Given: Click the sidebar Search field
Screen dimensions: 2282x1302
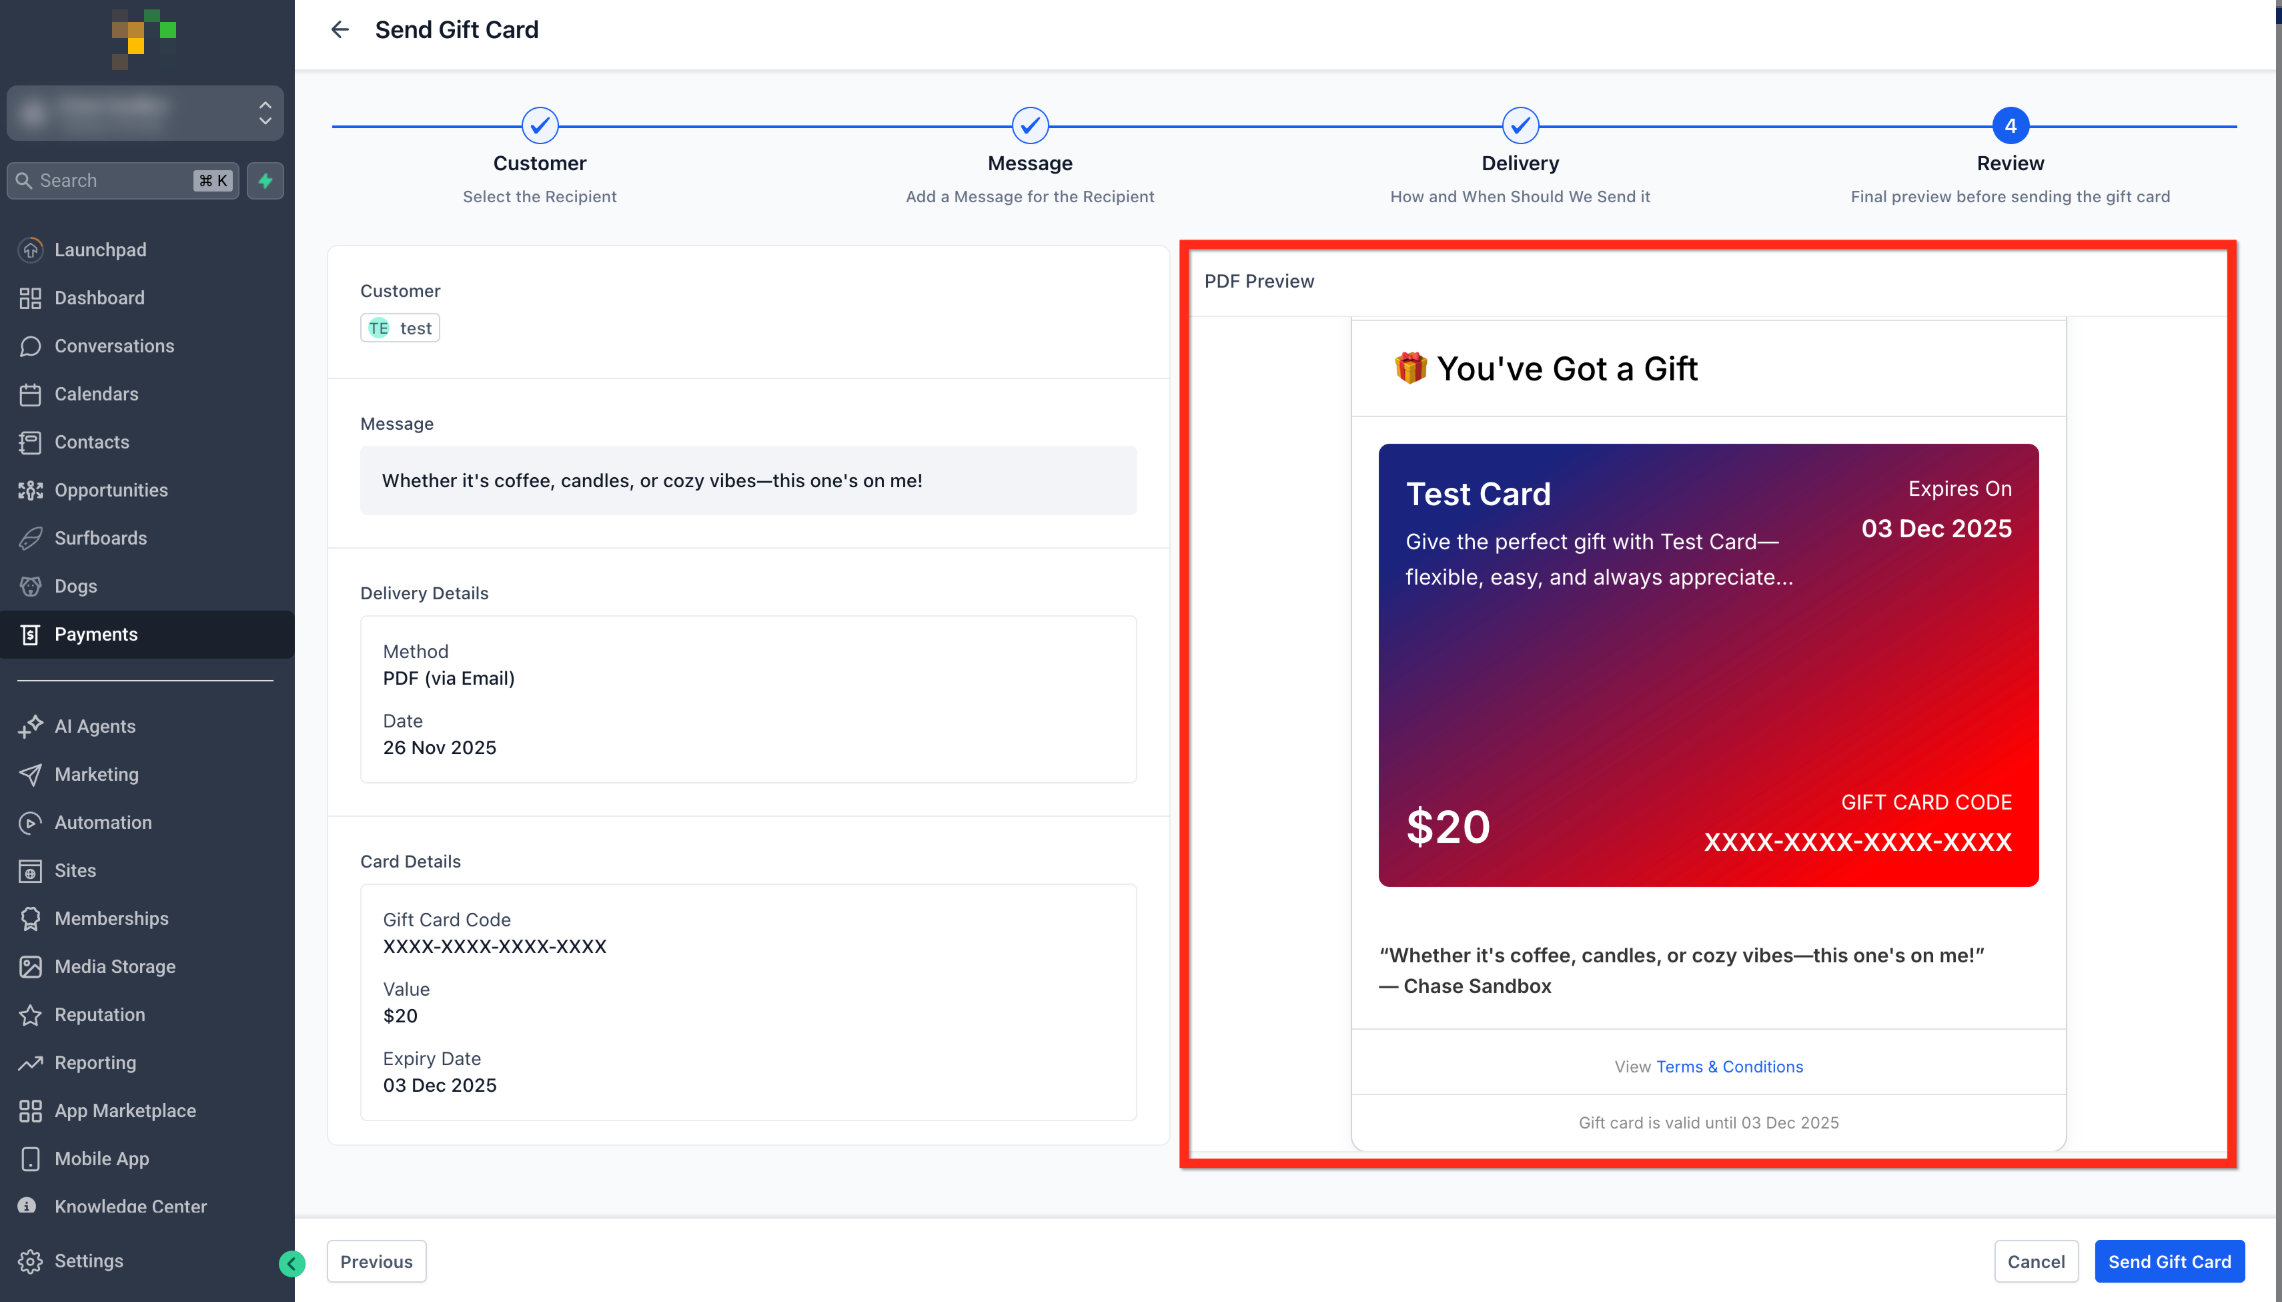Looking at the screenshot, I should (123, 181).
